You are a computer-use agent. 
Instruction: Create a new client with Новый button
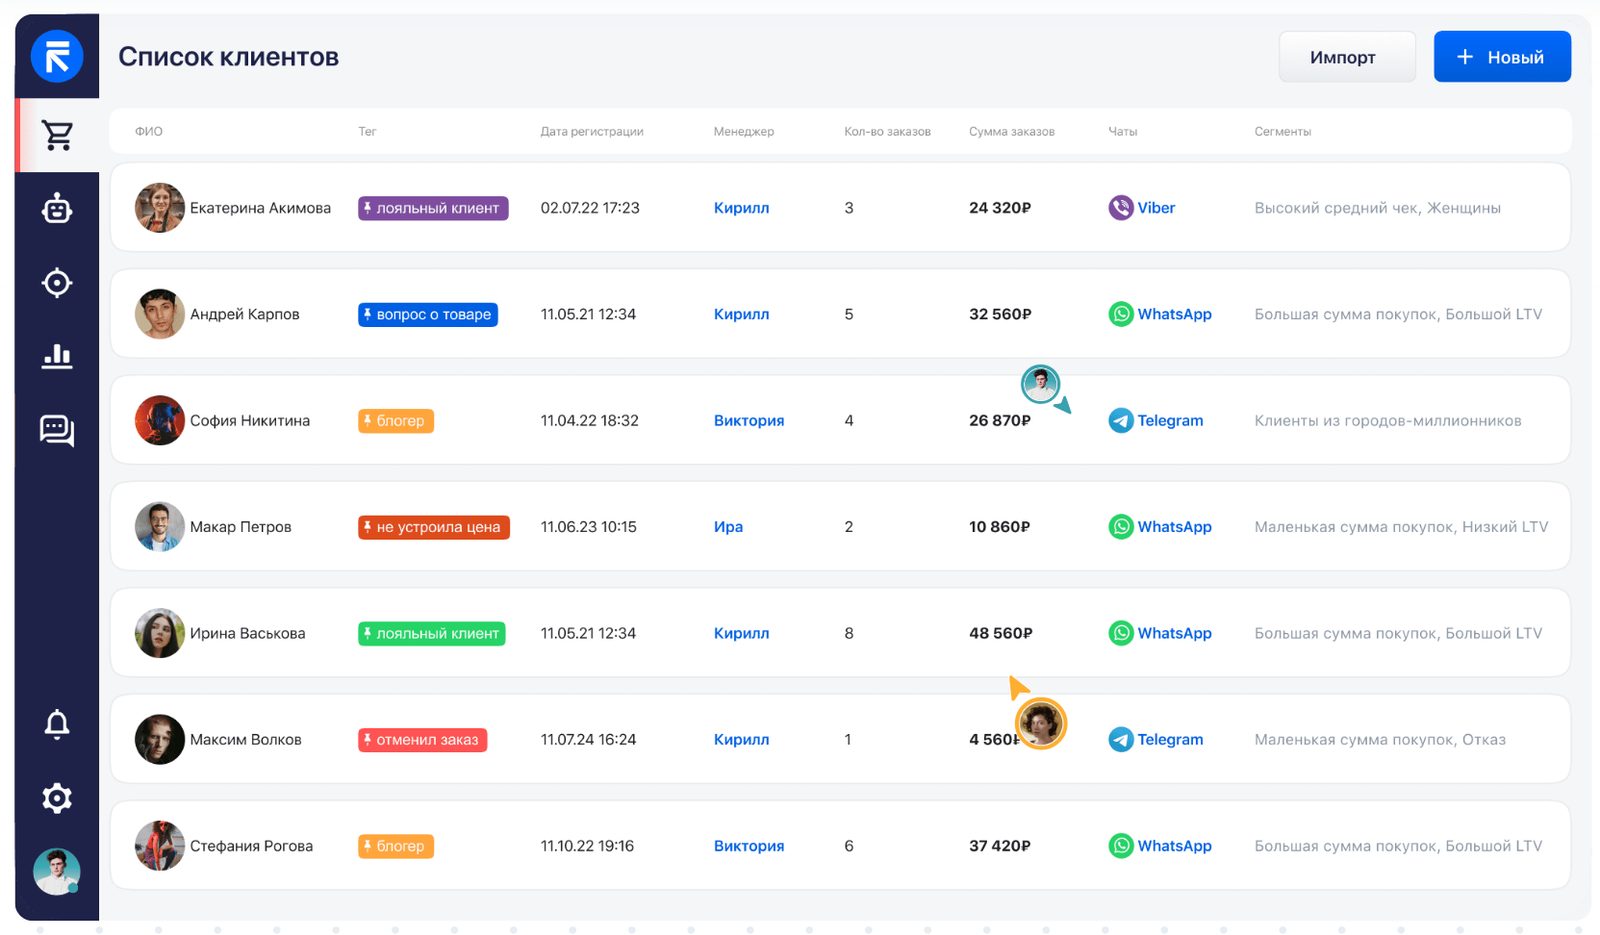[x=1501, y=57]
